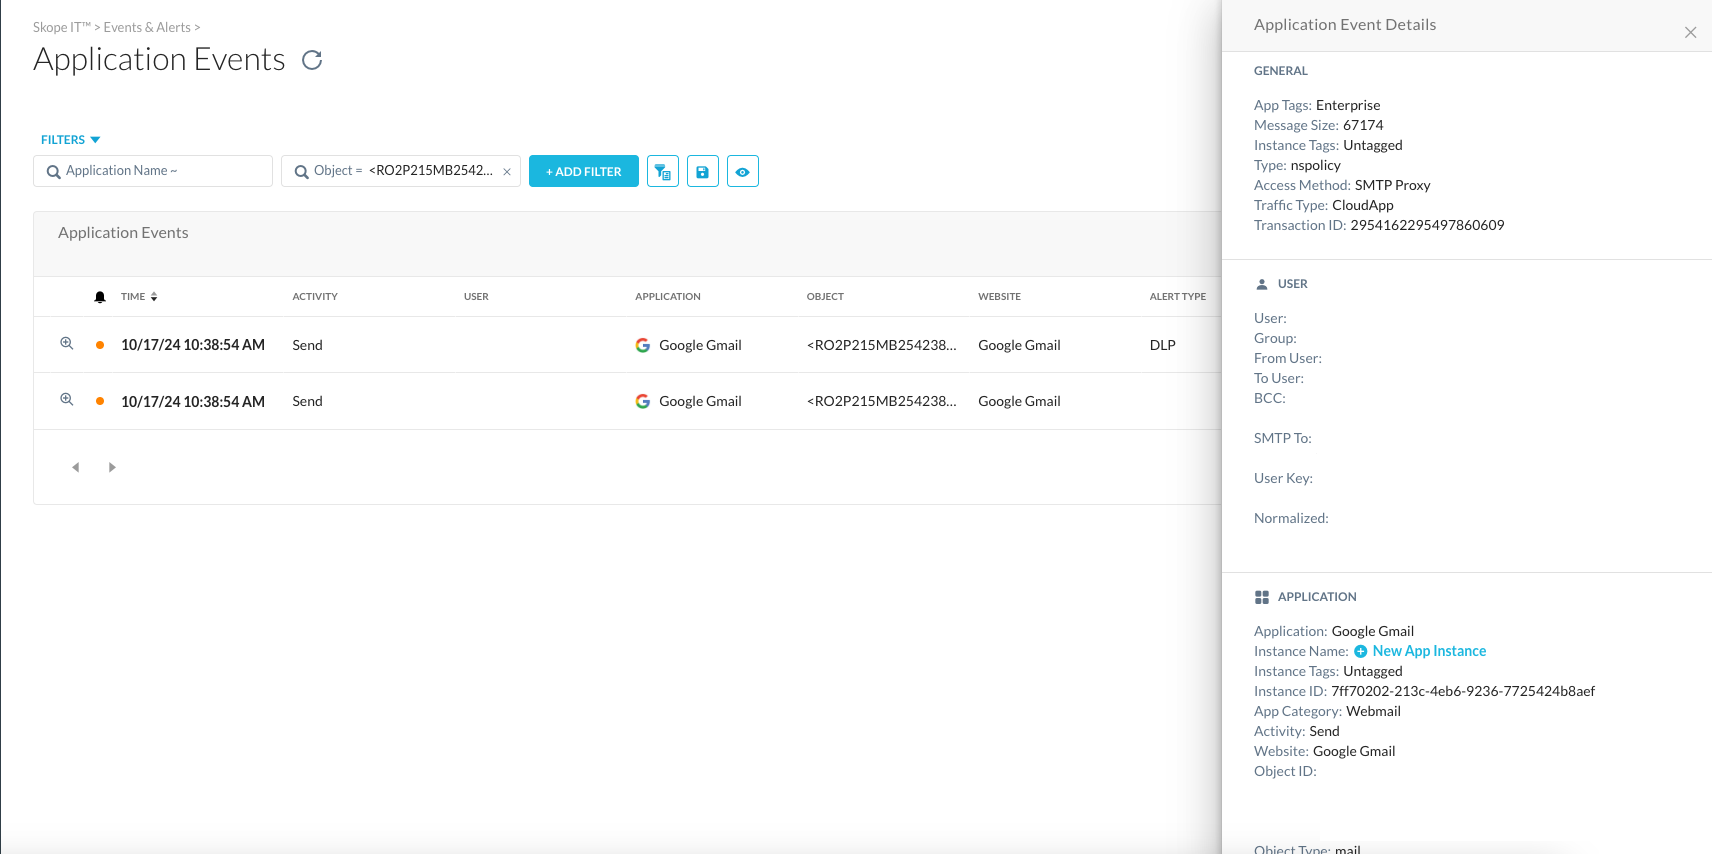
Task: Click the Events & Alerts breadcrumb
Action: (147, 27)
